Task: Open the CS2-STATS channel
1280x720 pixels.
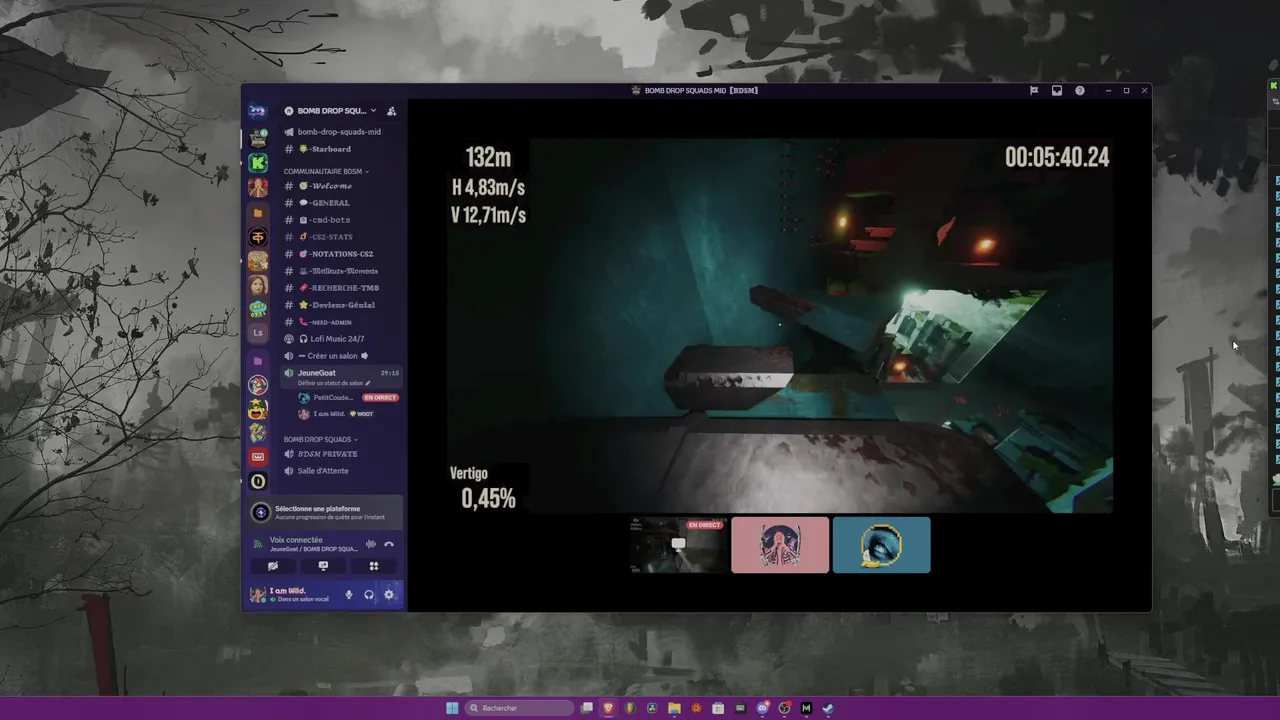Action: pyautogui.click(x=339, y=237)
